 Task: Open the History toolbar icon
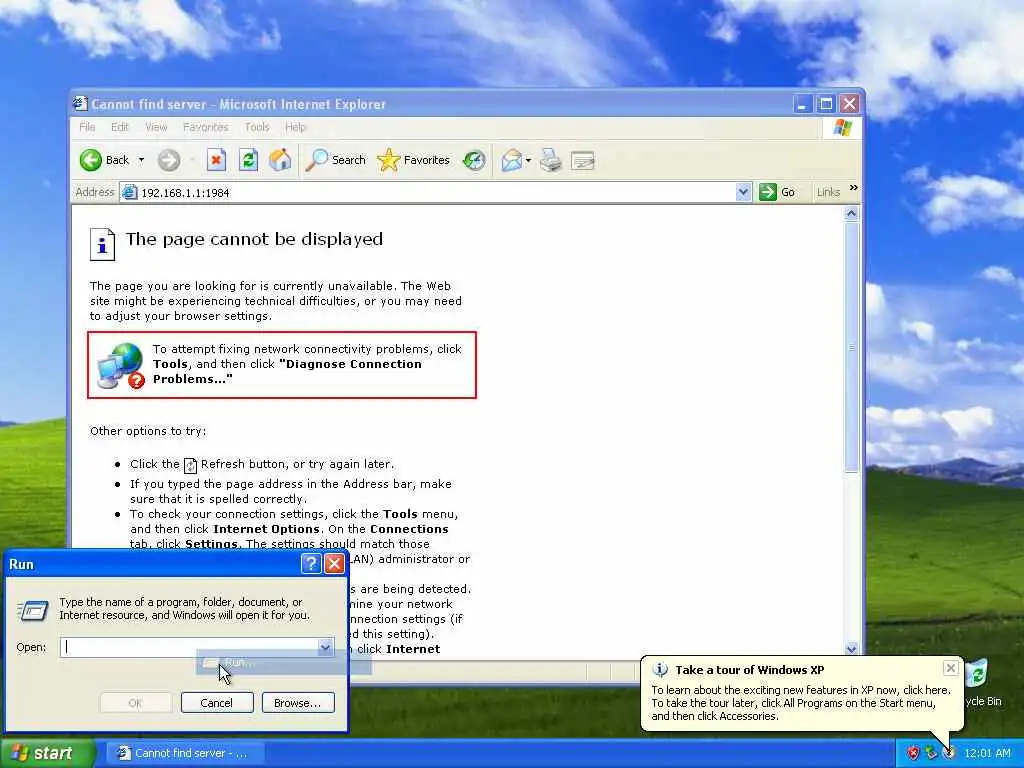[474, 160]
